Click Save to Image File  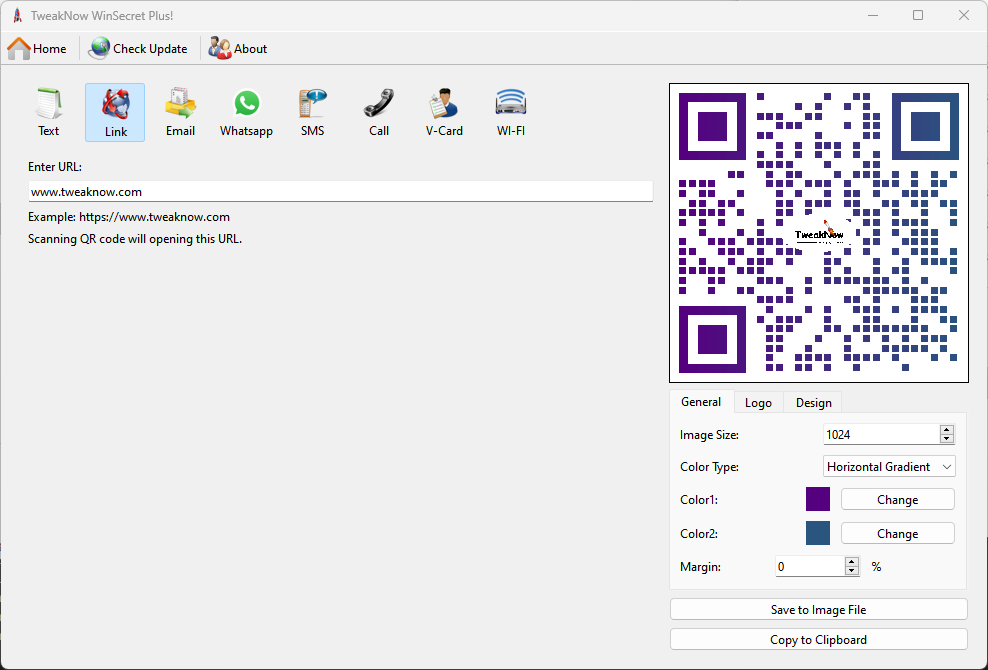pyautogui.click(x=819, y=609)
